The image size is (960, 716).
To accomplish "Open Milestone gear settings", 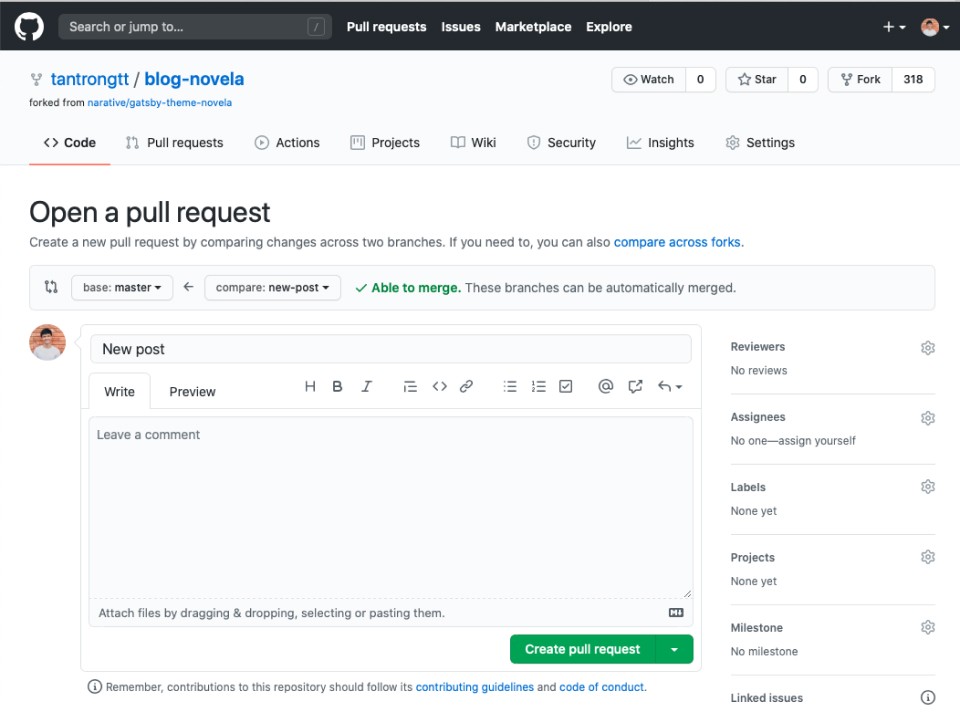I will click(x=928, y=628).
